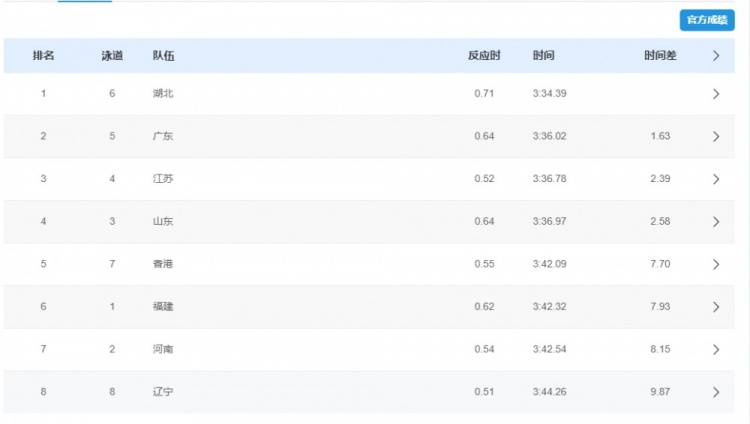The height and width of the screenshot is (424, 750).
Task: Expand details arrow for 湖北 row
Action: click(x=716, y=94)
